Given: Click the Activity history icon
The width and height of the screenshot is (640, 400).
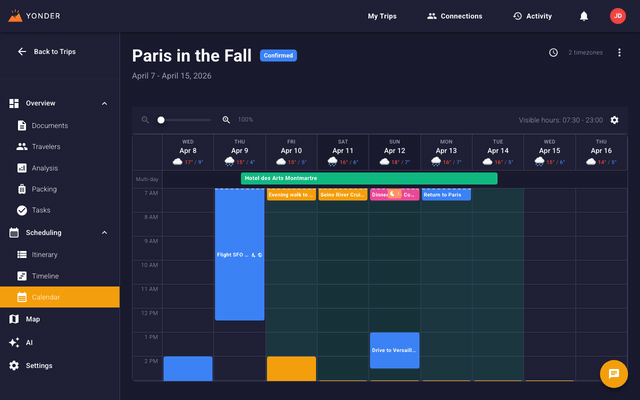Looking at the screenshot, I should 518,16.
